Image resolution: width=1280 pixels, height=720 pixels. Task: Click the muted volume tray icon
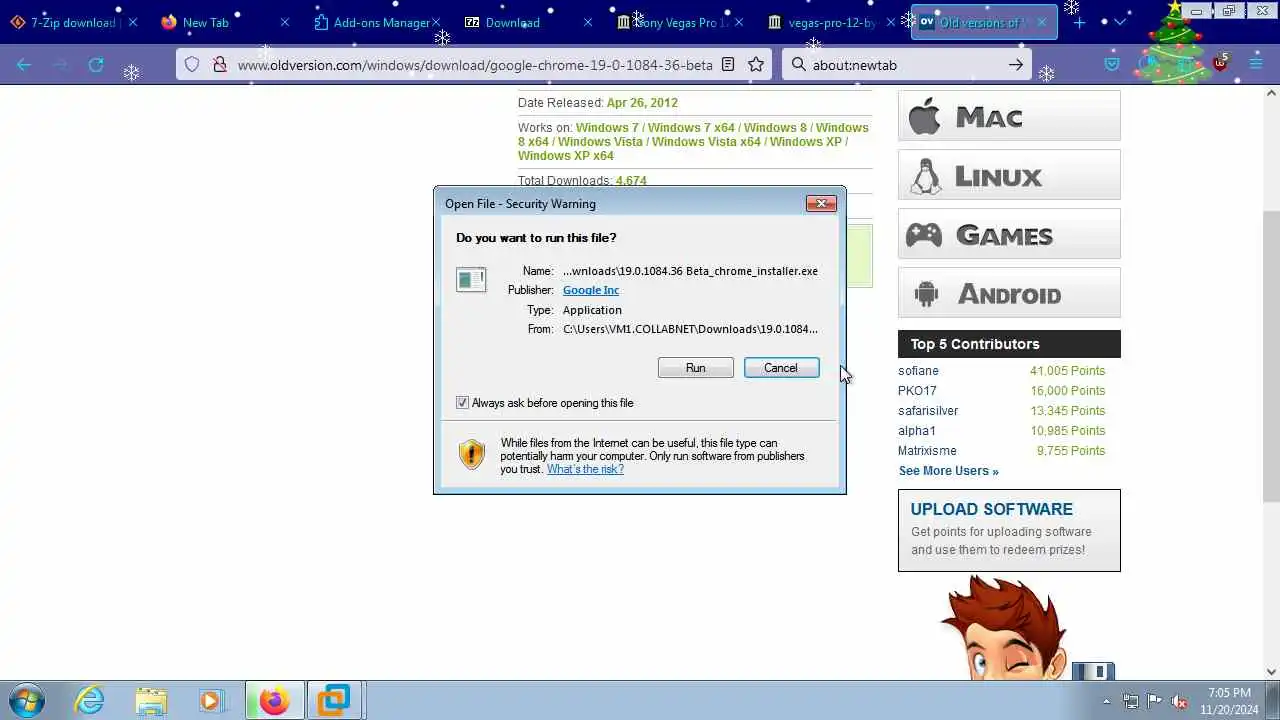click(1180, 701)
